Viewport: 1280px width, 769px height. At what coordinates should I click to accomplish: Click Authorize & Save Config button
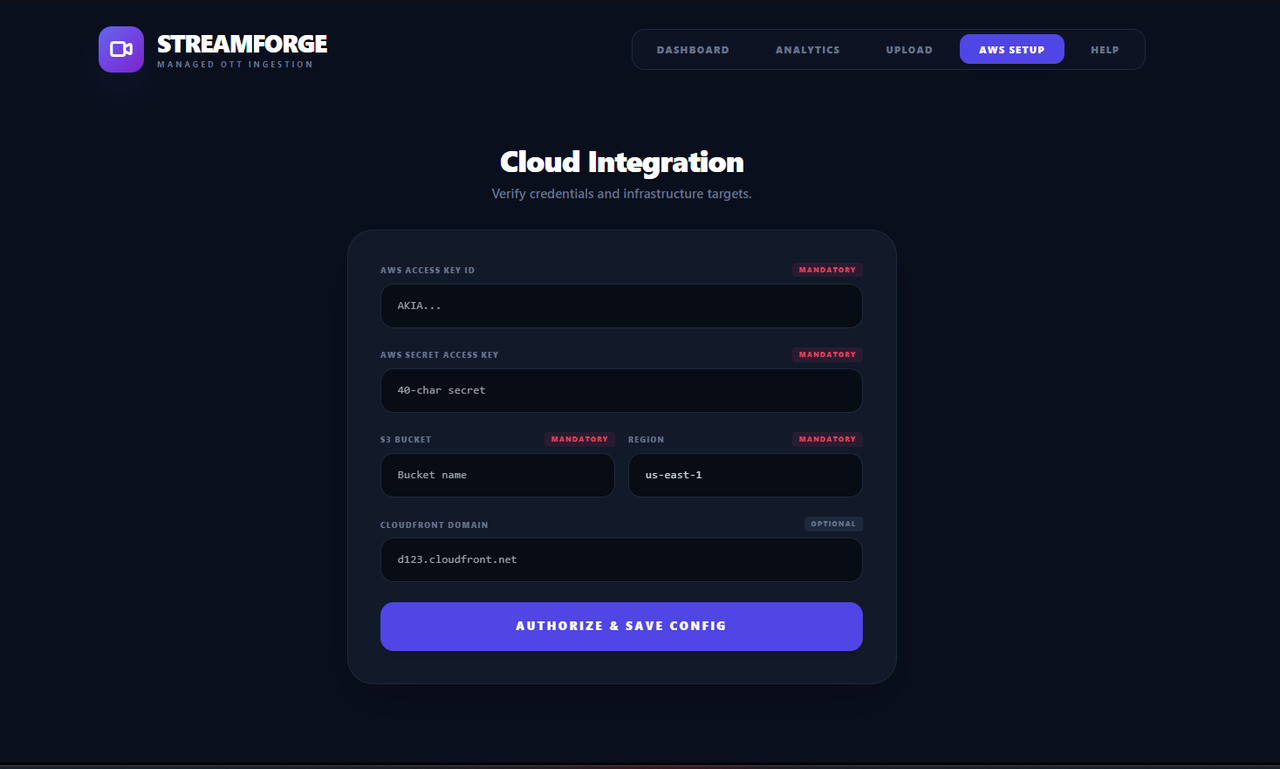(x=621, y=627)
